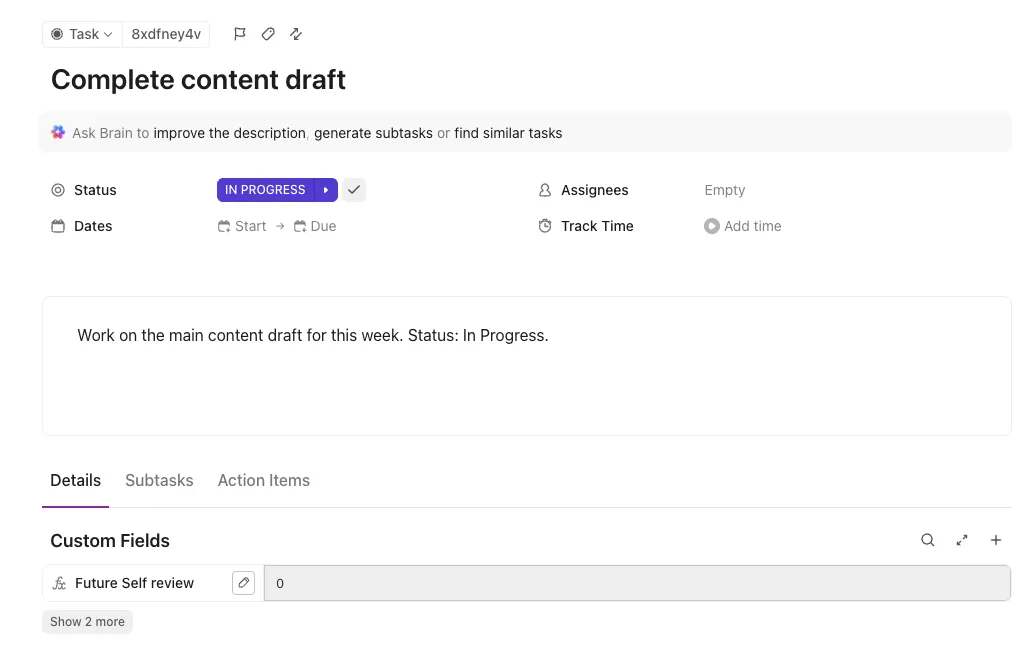The image size is (1027, 645).
Task: Add a custom field with the plus icon
Action: click(996, 540)
